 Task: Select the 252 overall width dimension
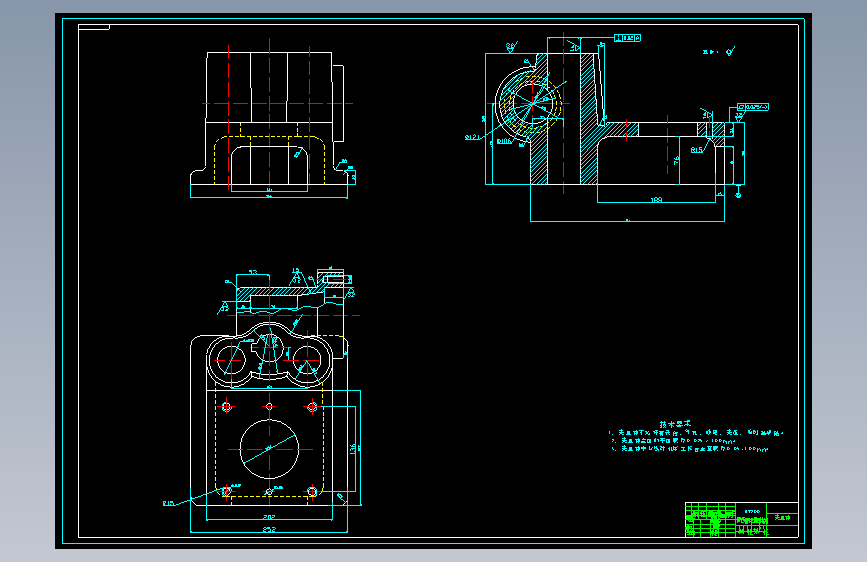click(x=269, y=529)
